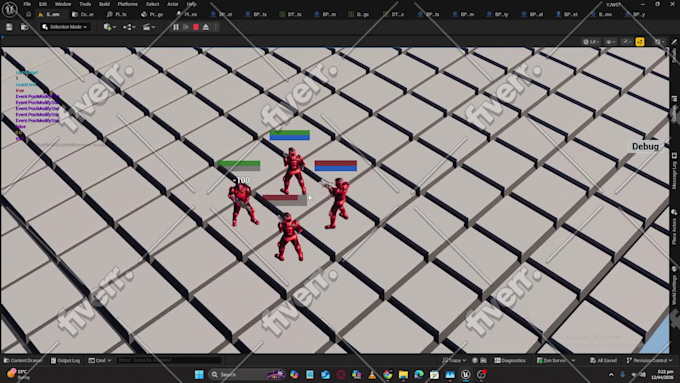Switch to the BP..ty blueprint tab

tap(497, 14)
